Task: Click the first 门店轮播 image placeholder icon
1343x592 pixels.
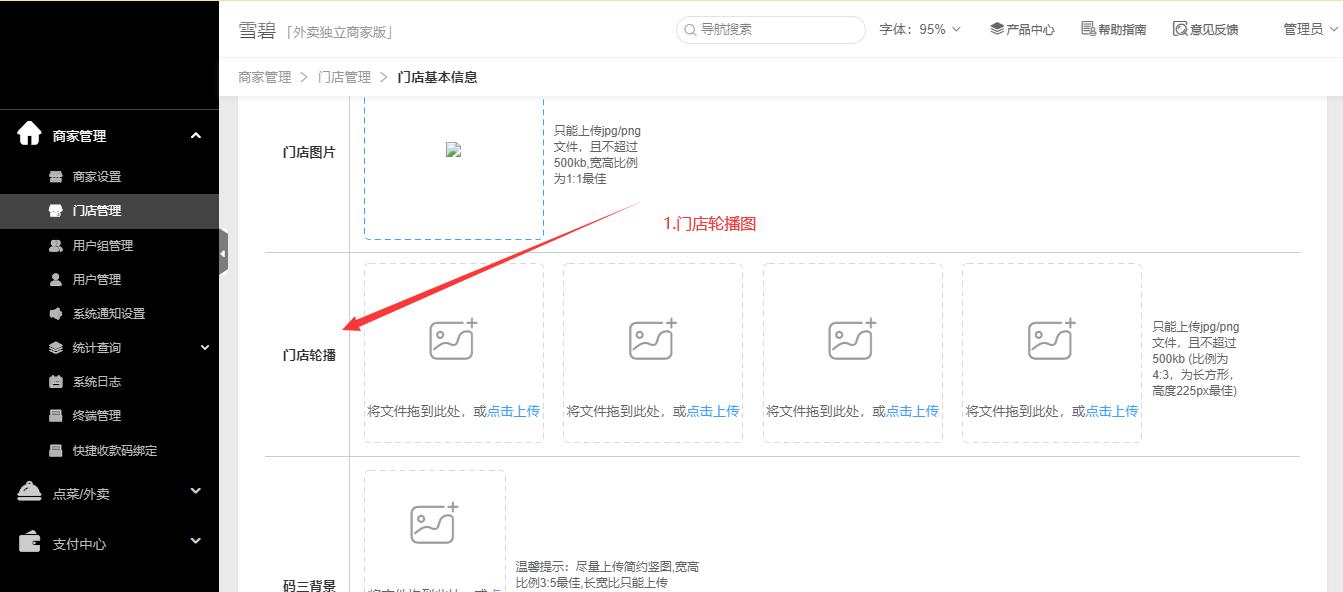Action: tap(453, 340)
